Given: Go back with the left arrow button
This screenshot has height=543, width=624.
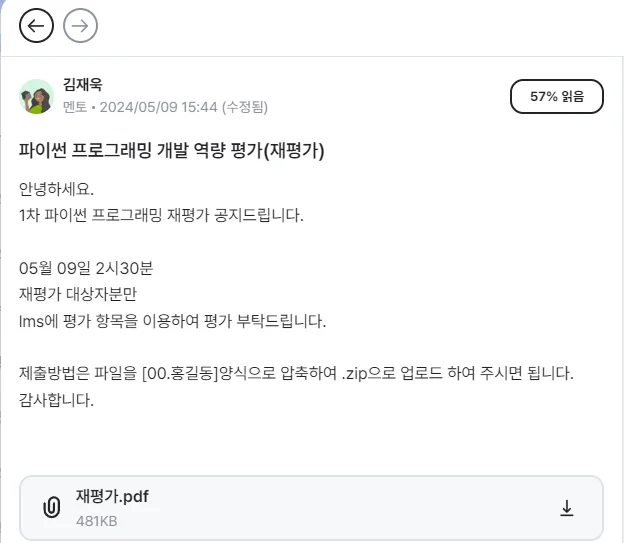Looking at the screenshot, I should point(36,26).
